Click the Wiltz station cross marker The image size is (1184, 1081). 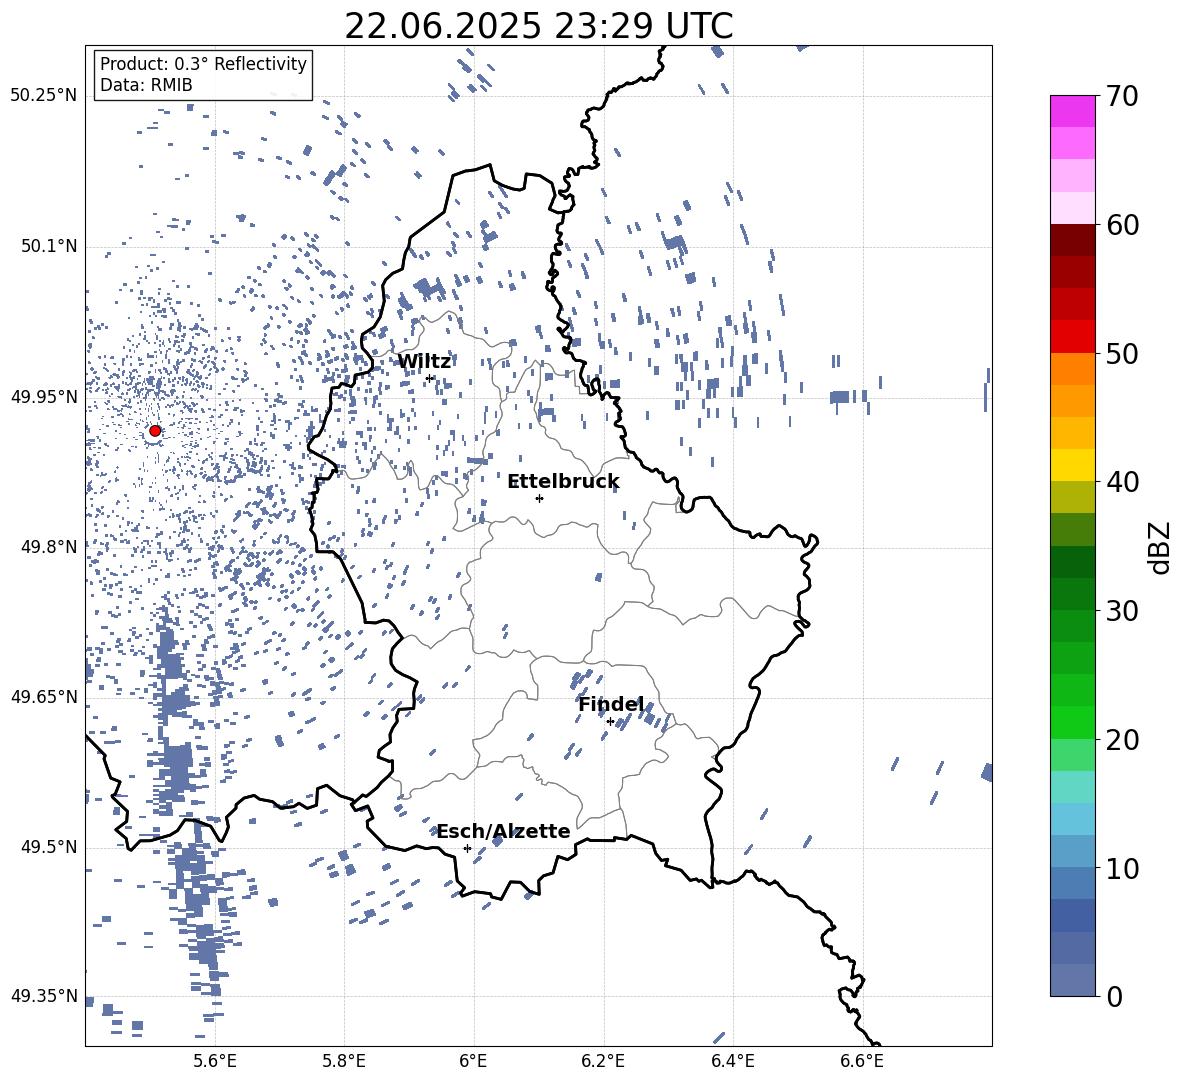click(x=430, y=378)
